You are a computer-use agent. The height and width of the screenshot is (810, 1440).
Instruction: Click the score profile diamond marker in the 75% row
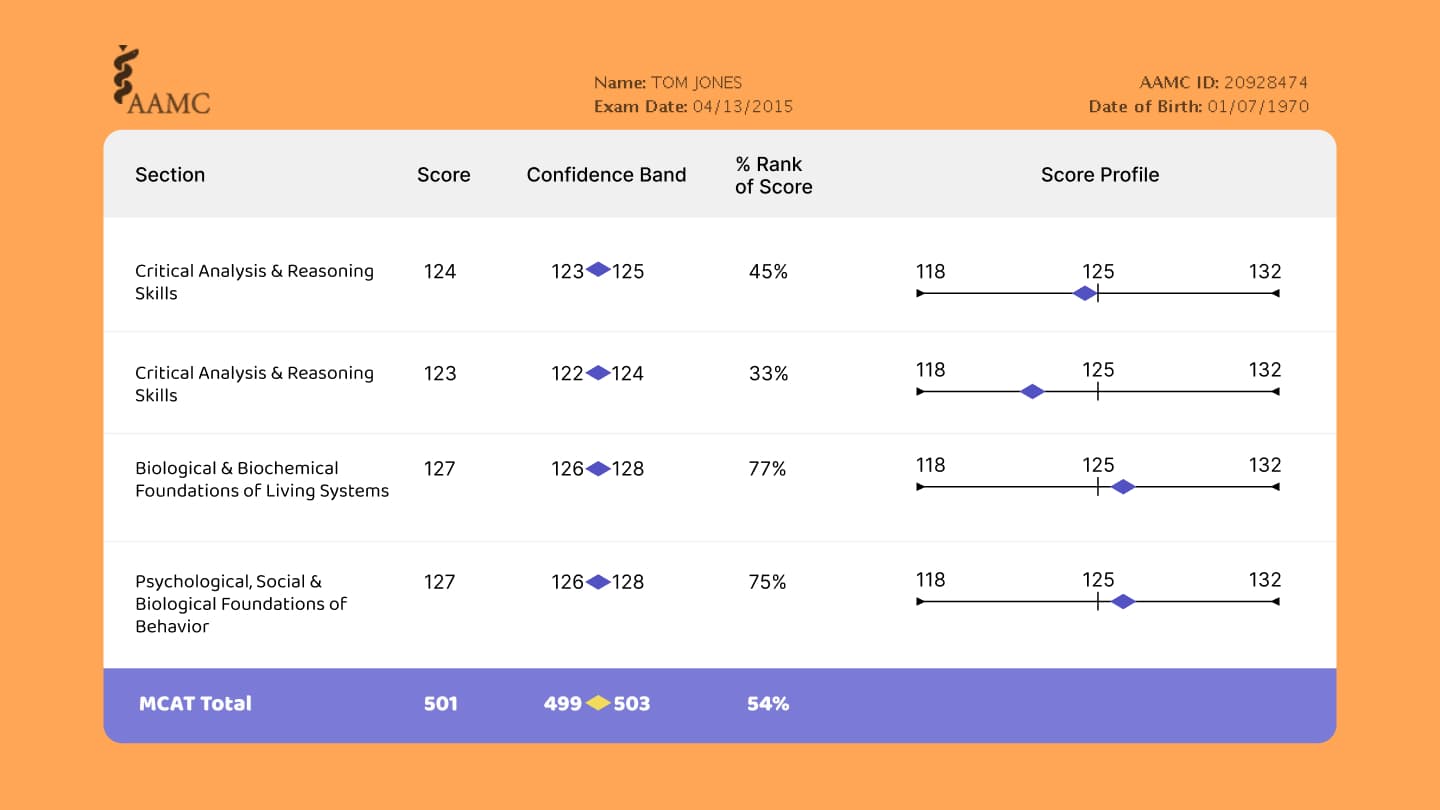pos(1123,602)
